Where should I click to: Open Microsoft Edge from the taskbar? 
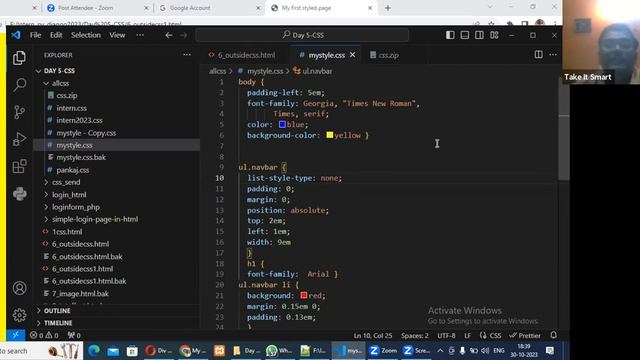[x=94, y=351]
